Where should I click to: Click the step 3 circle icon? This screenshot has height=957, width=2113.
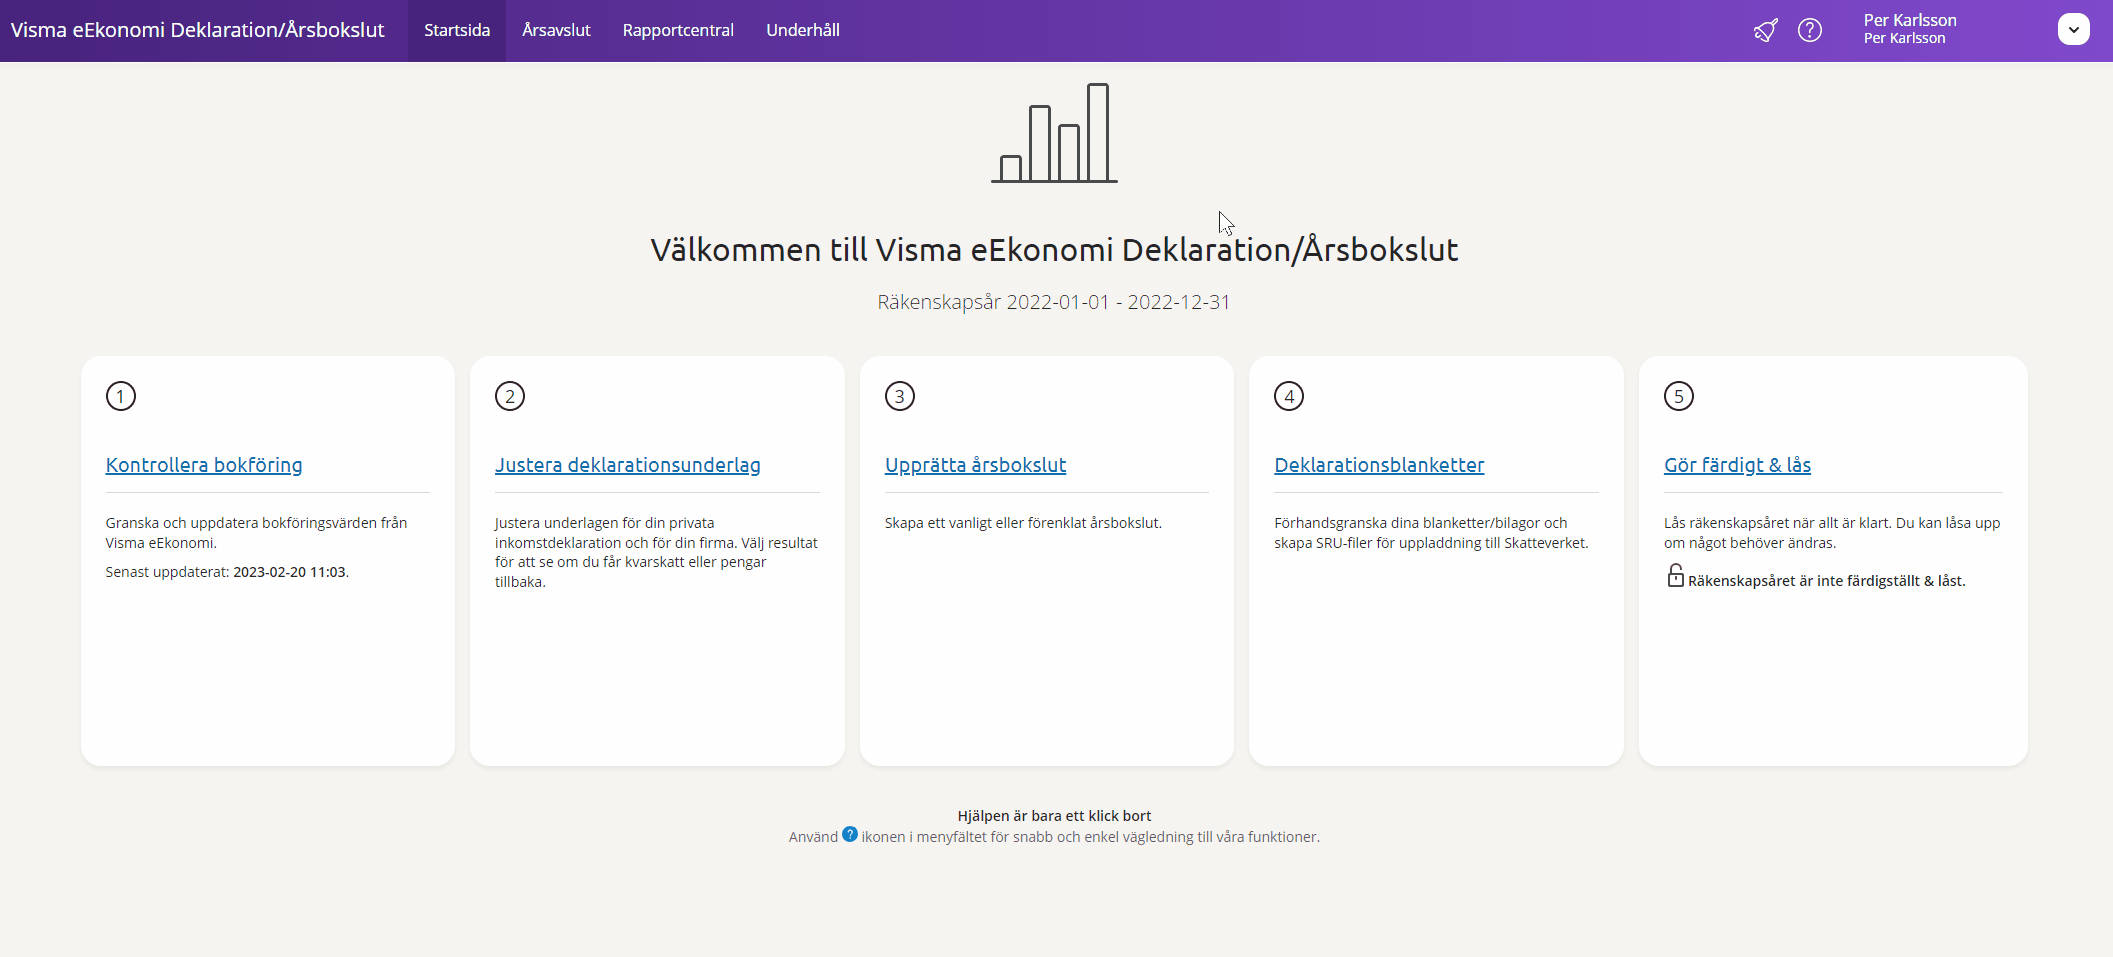[x=900, y=396]
